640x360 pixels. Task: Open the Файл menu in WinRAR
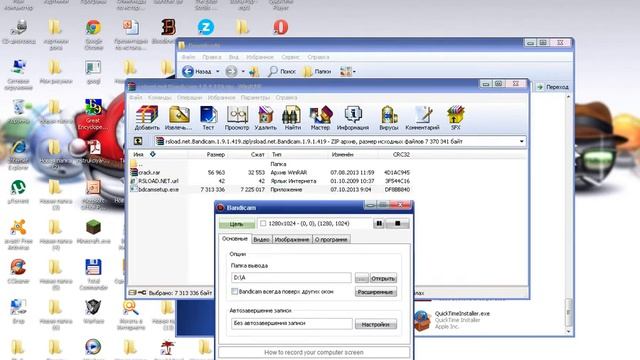(136, 98)
